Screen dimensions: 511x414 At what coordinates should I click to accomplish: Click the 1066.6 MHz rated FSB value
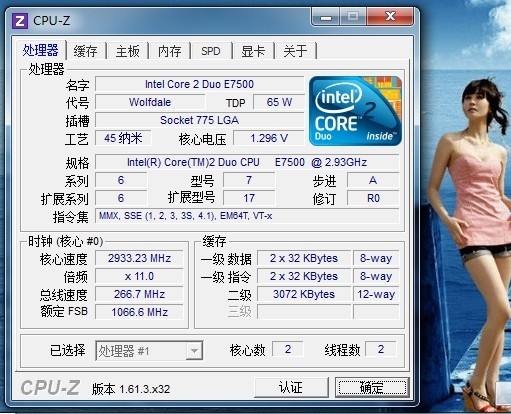pos(139,312)
